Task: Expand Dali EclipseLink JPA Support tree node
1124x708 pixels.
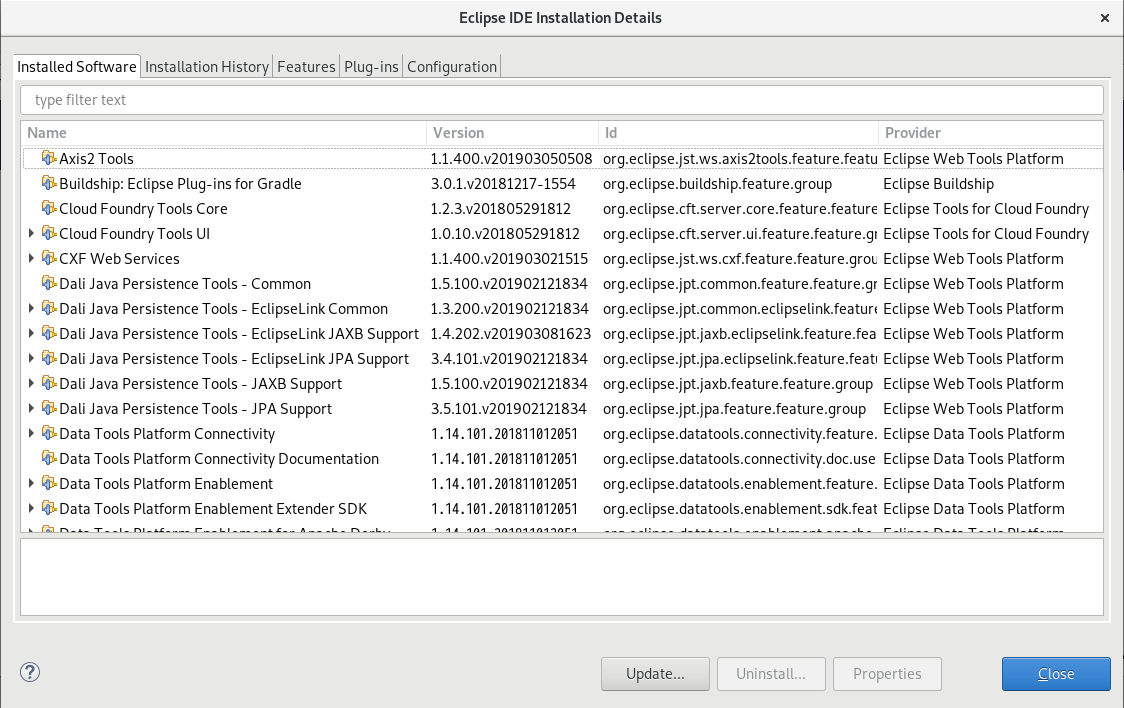Action: click(x=31, y=358)
